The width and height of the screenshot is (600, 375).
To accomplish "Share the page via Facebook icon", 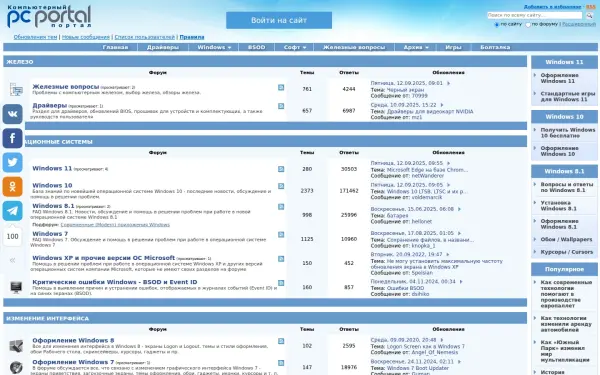I will pos(13,138).
